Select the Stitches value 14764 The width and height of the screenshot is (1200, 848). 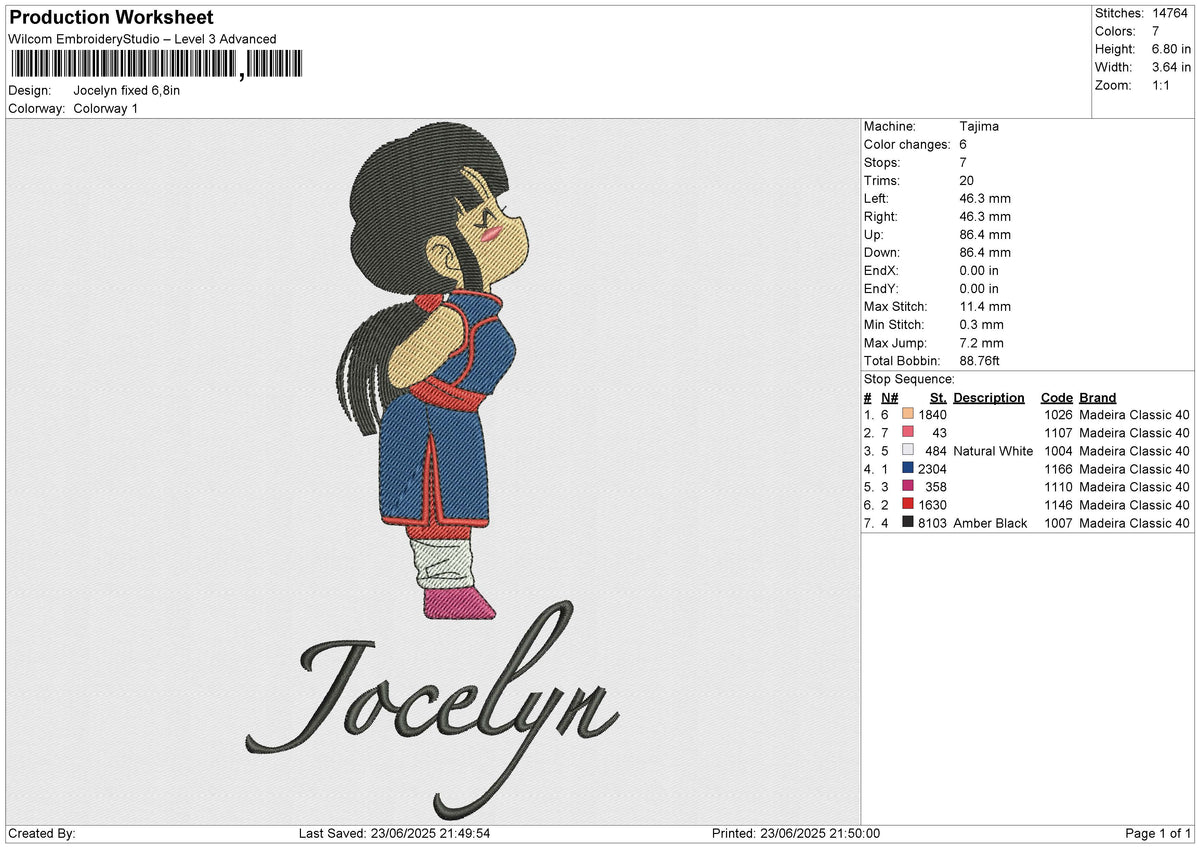(x=1172, y=13)
